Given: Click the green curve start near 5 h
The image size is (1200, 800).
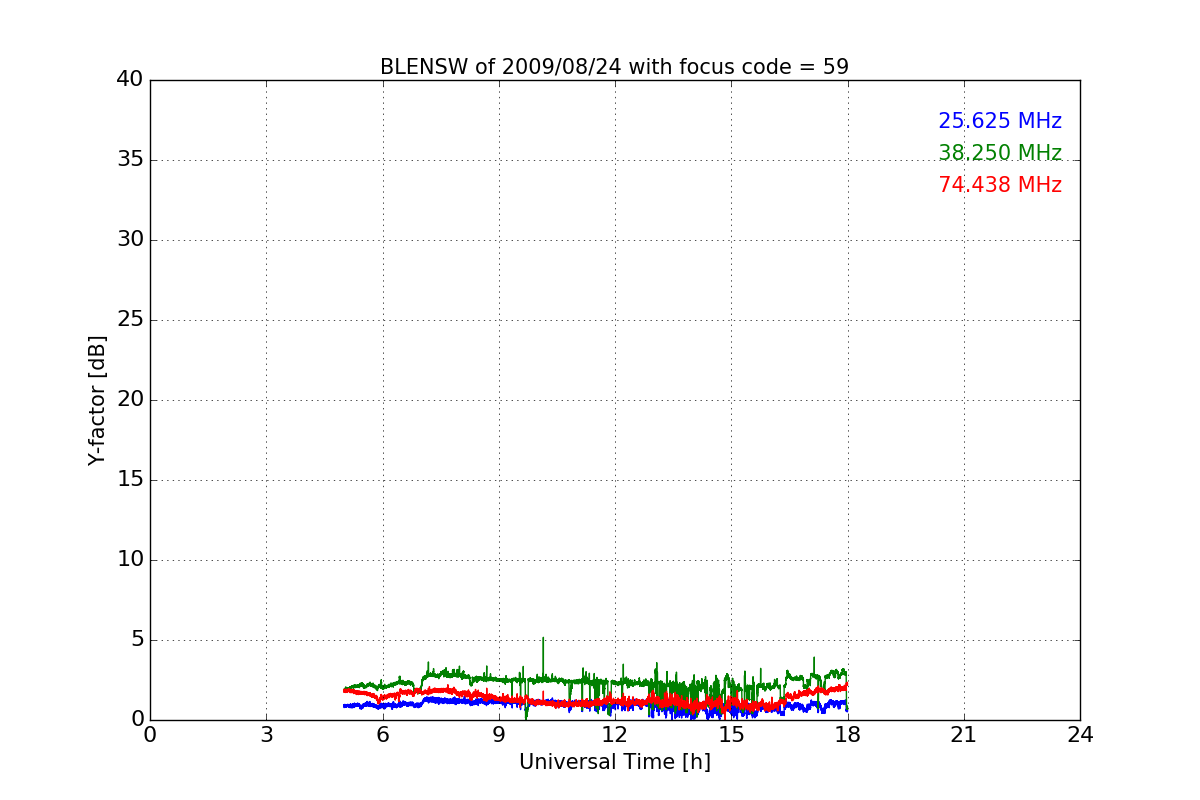Looking at the screenshot, I should [345, 689].
